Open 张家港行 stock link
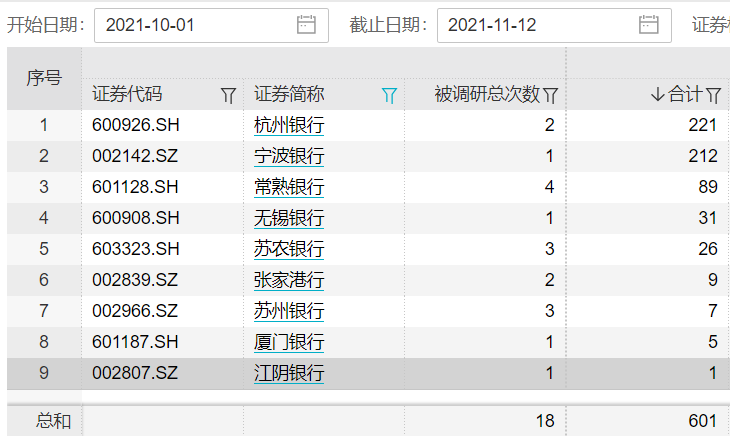This screenshot has width=730, height=436. pos(289,281)
